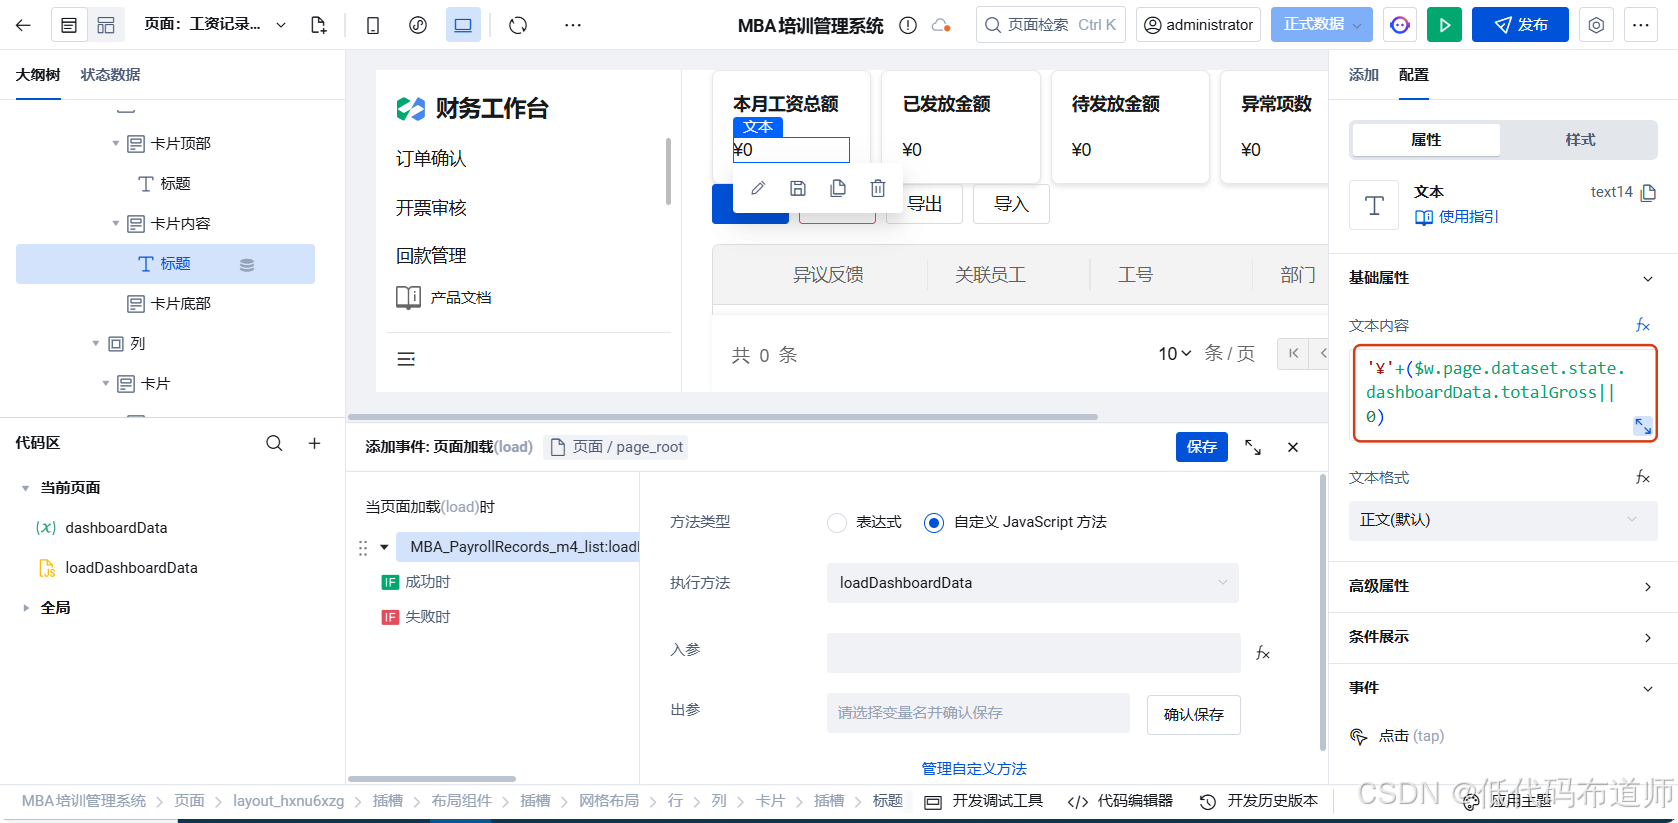Open the page outline list icon in toolbar
The width and height of the screenshot is (1678, 823).
[x=69, y=25]
